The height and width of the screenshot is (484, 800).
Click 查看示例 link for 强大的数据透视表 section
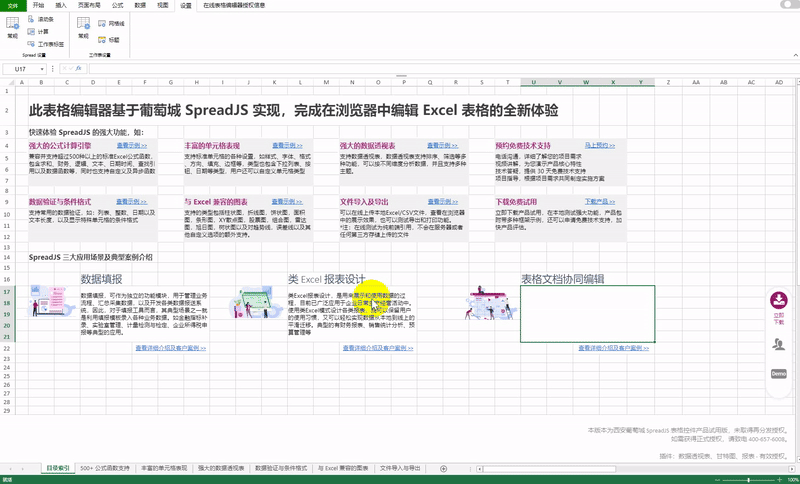coord(442,145)
